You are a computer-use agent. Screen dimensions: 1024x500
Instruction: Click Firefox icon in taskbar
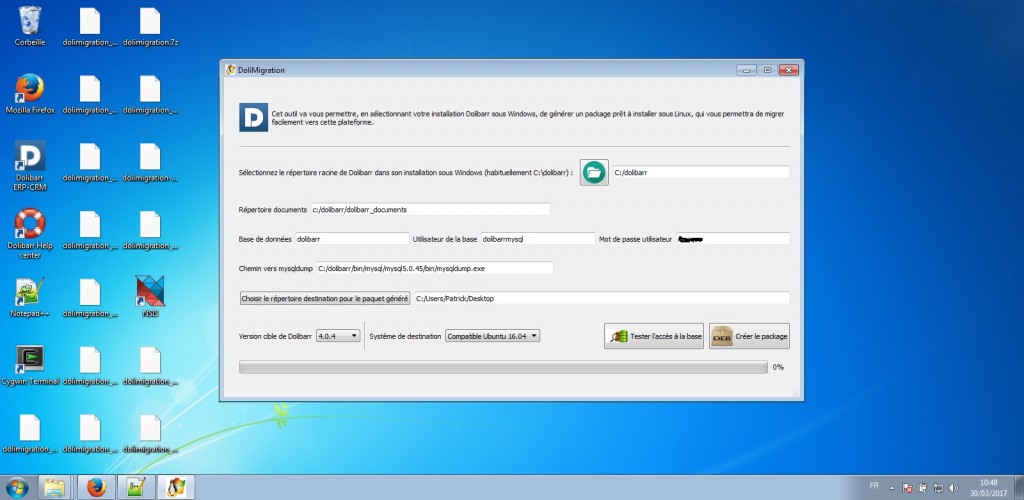tap(96, 488)
